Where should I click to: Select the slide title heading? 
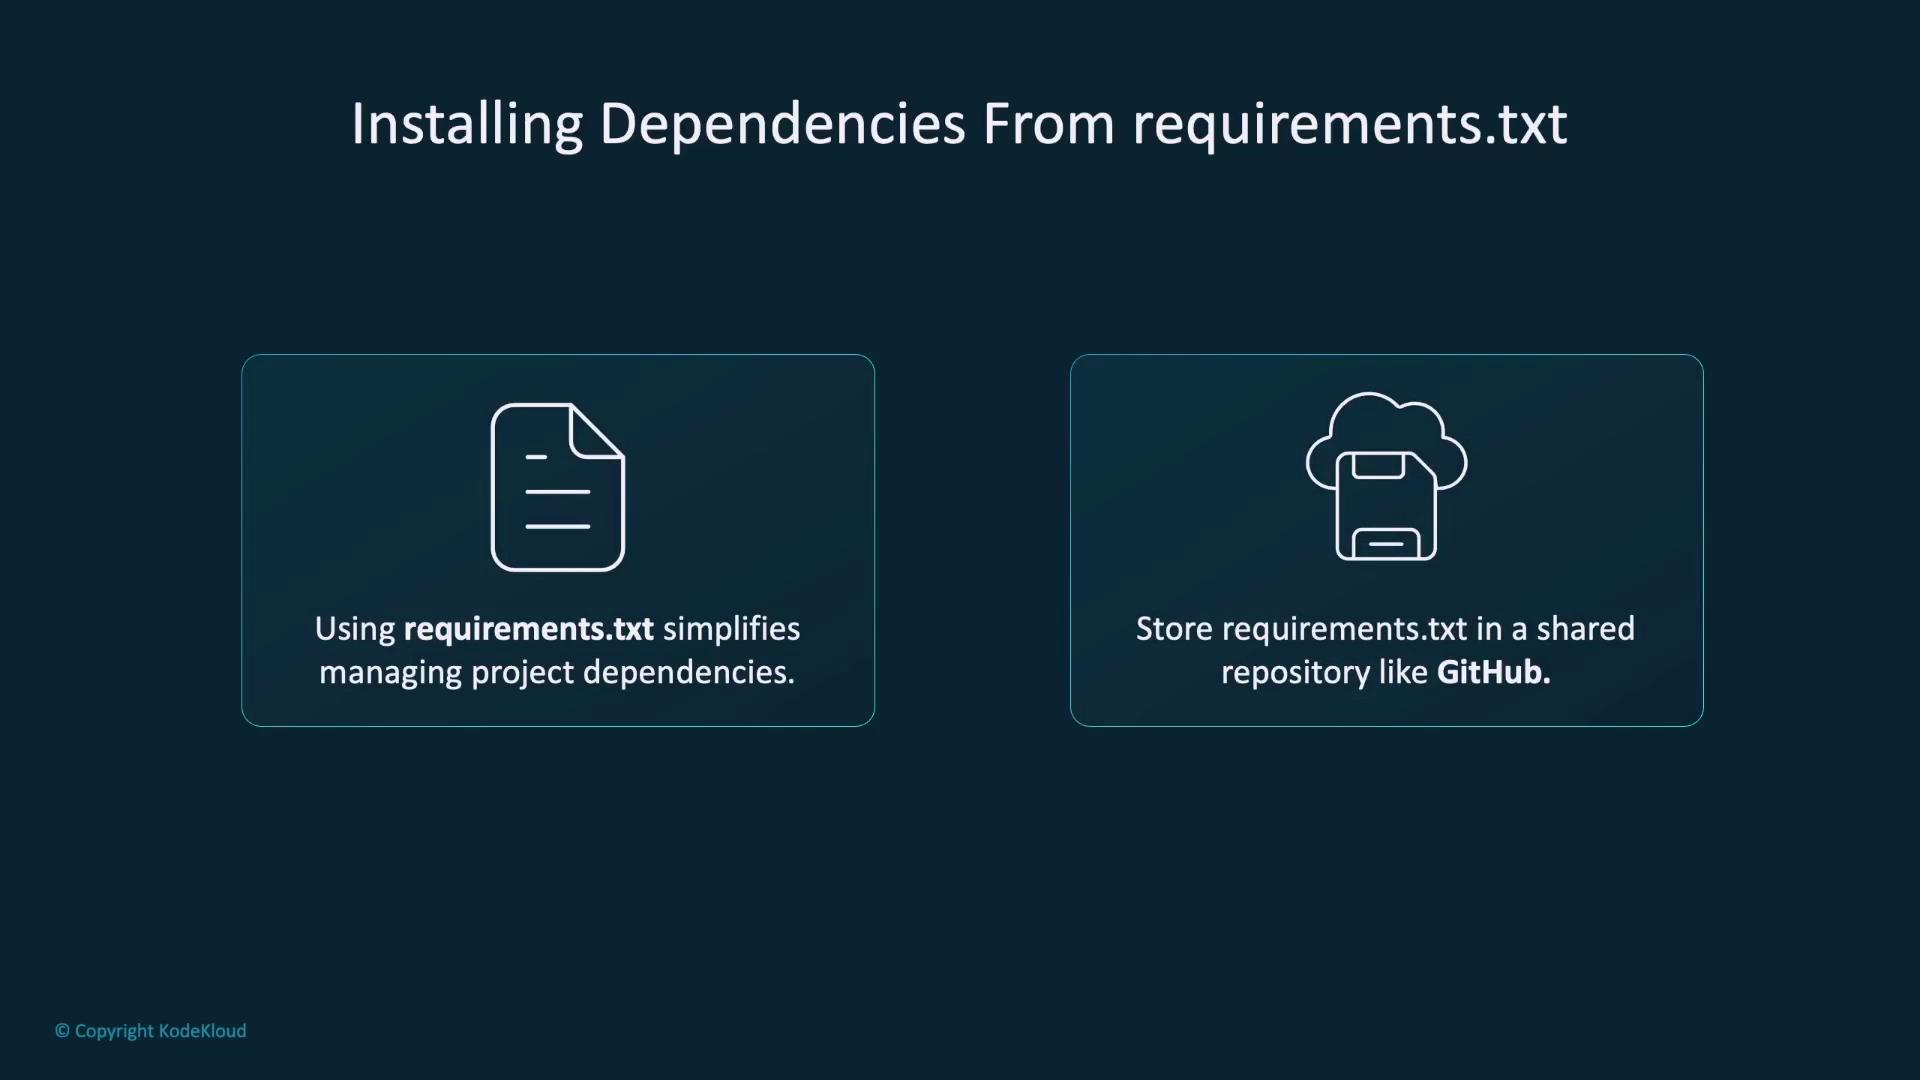pos(959,124)
